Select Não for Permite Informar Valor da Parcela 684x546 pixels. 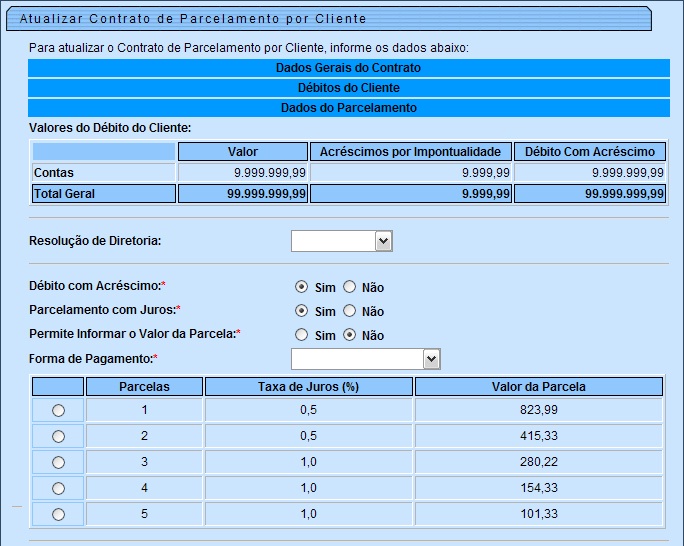350,335
